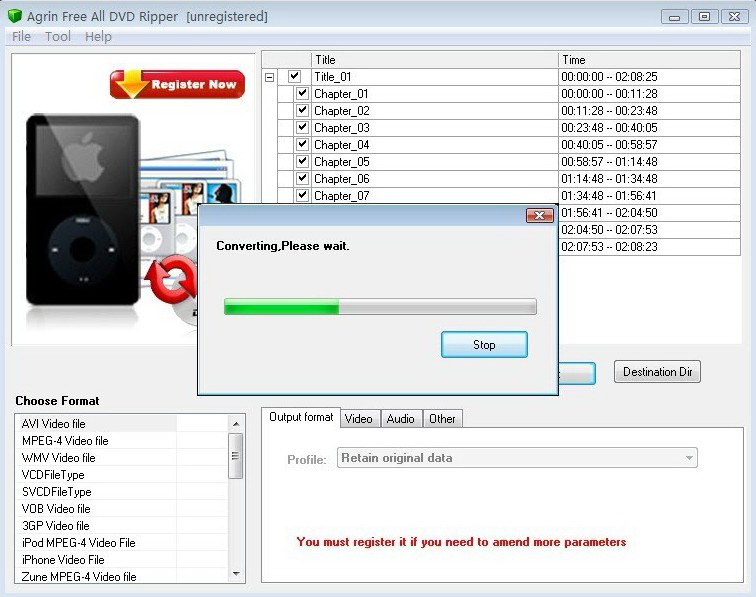Select the Chapter_07 row label
This screenshot has width=756, height=597.
(341, 196)
